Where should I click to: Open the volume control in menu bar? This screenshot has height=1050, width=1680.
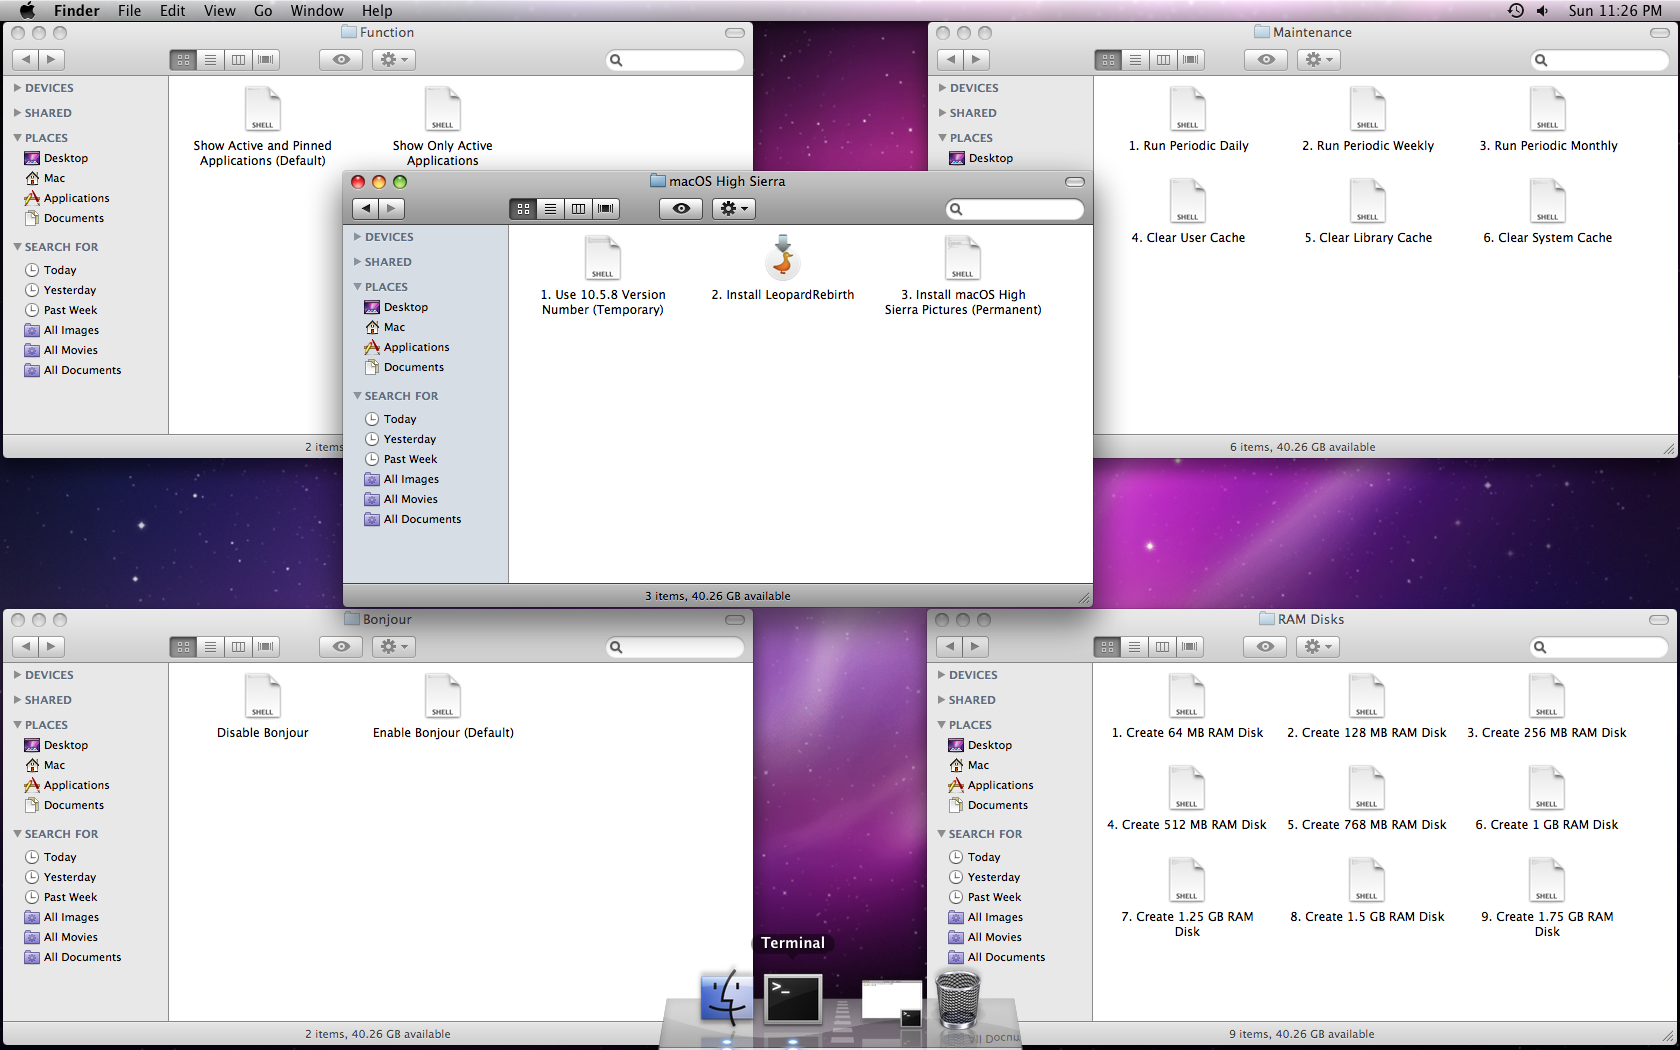point(1543,10)
